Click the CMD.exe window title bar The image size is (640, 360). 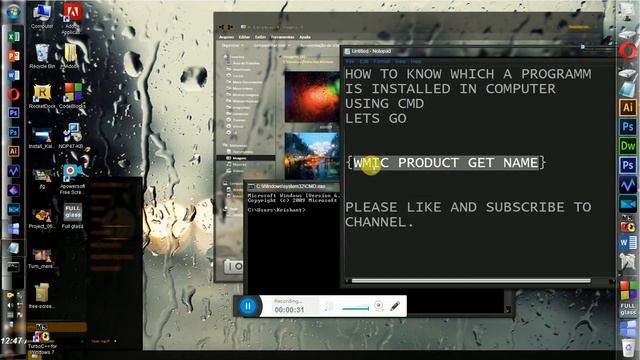click(x=293, y=186)
